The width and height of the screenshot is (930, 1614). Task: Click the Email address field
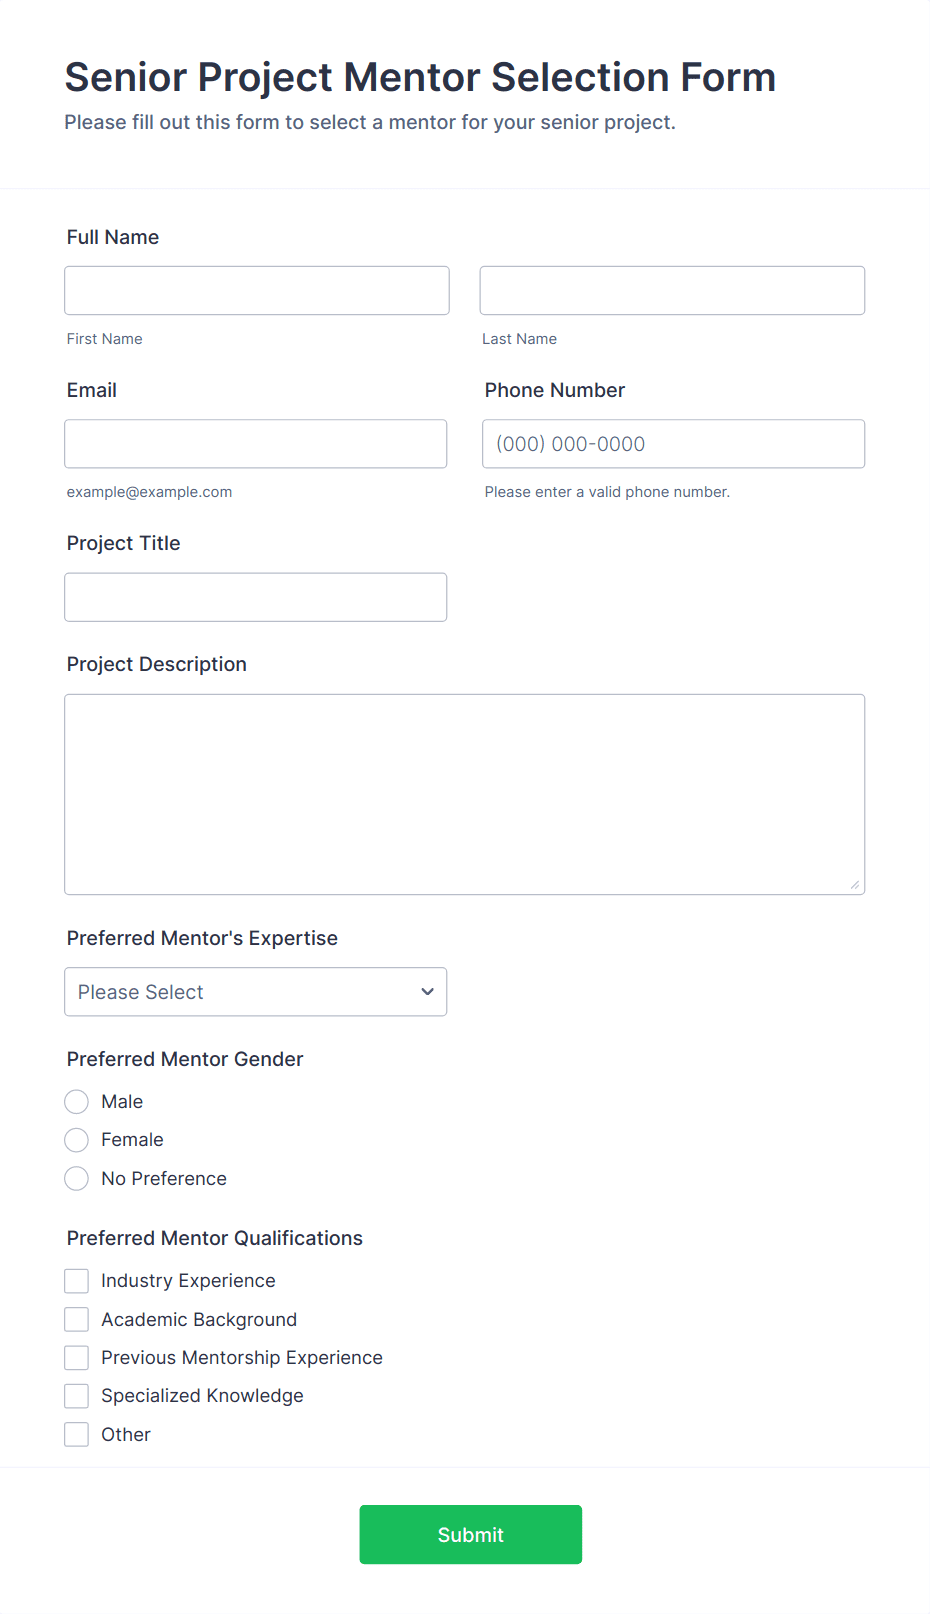tap(255, 443)
